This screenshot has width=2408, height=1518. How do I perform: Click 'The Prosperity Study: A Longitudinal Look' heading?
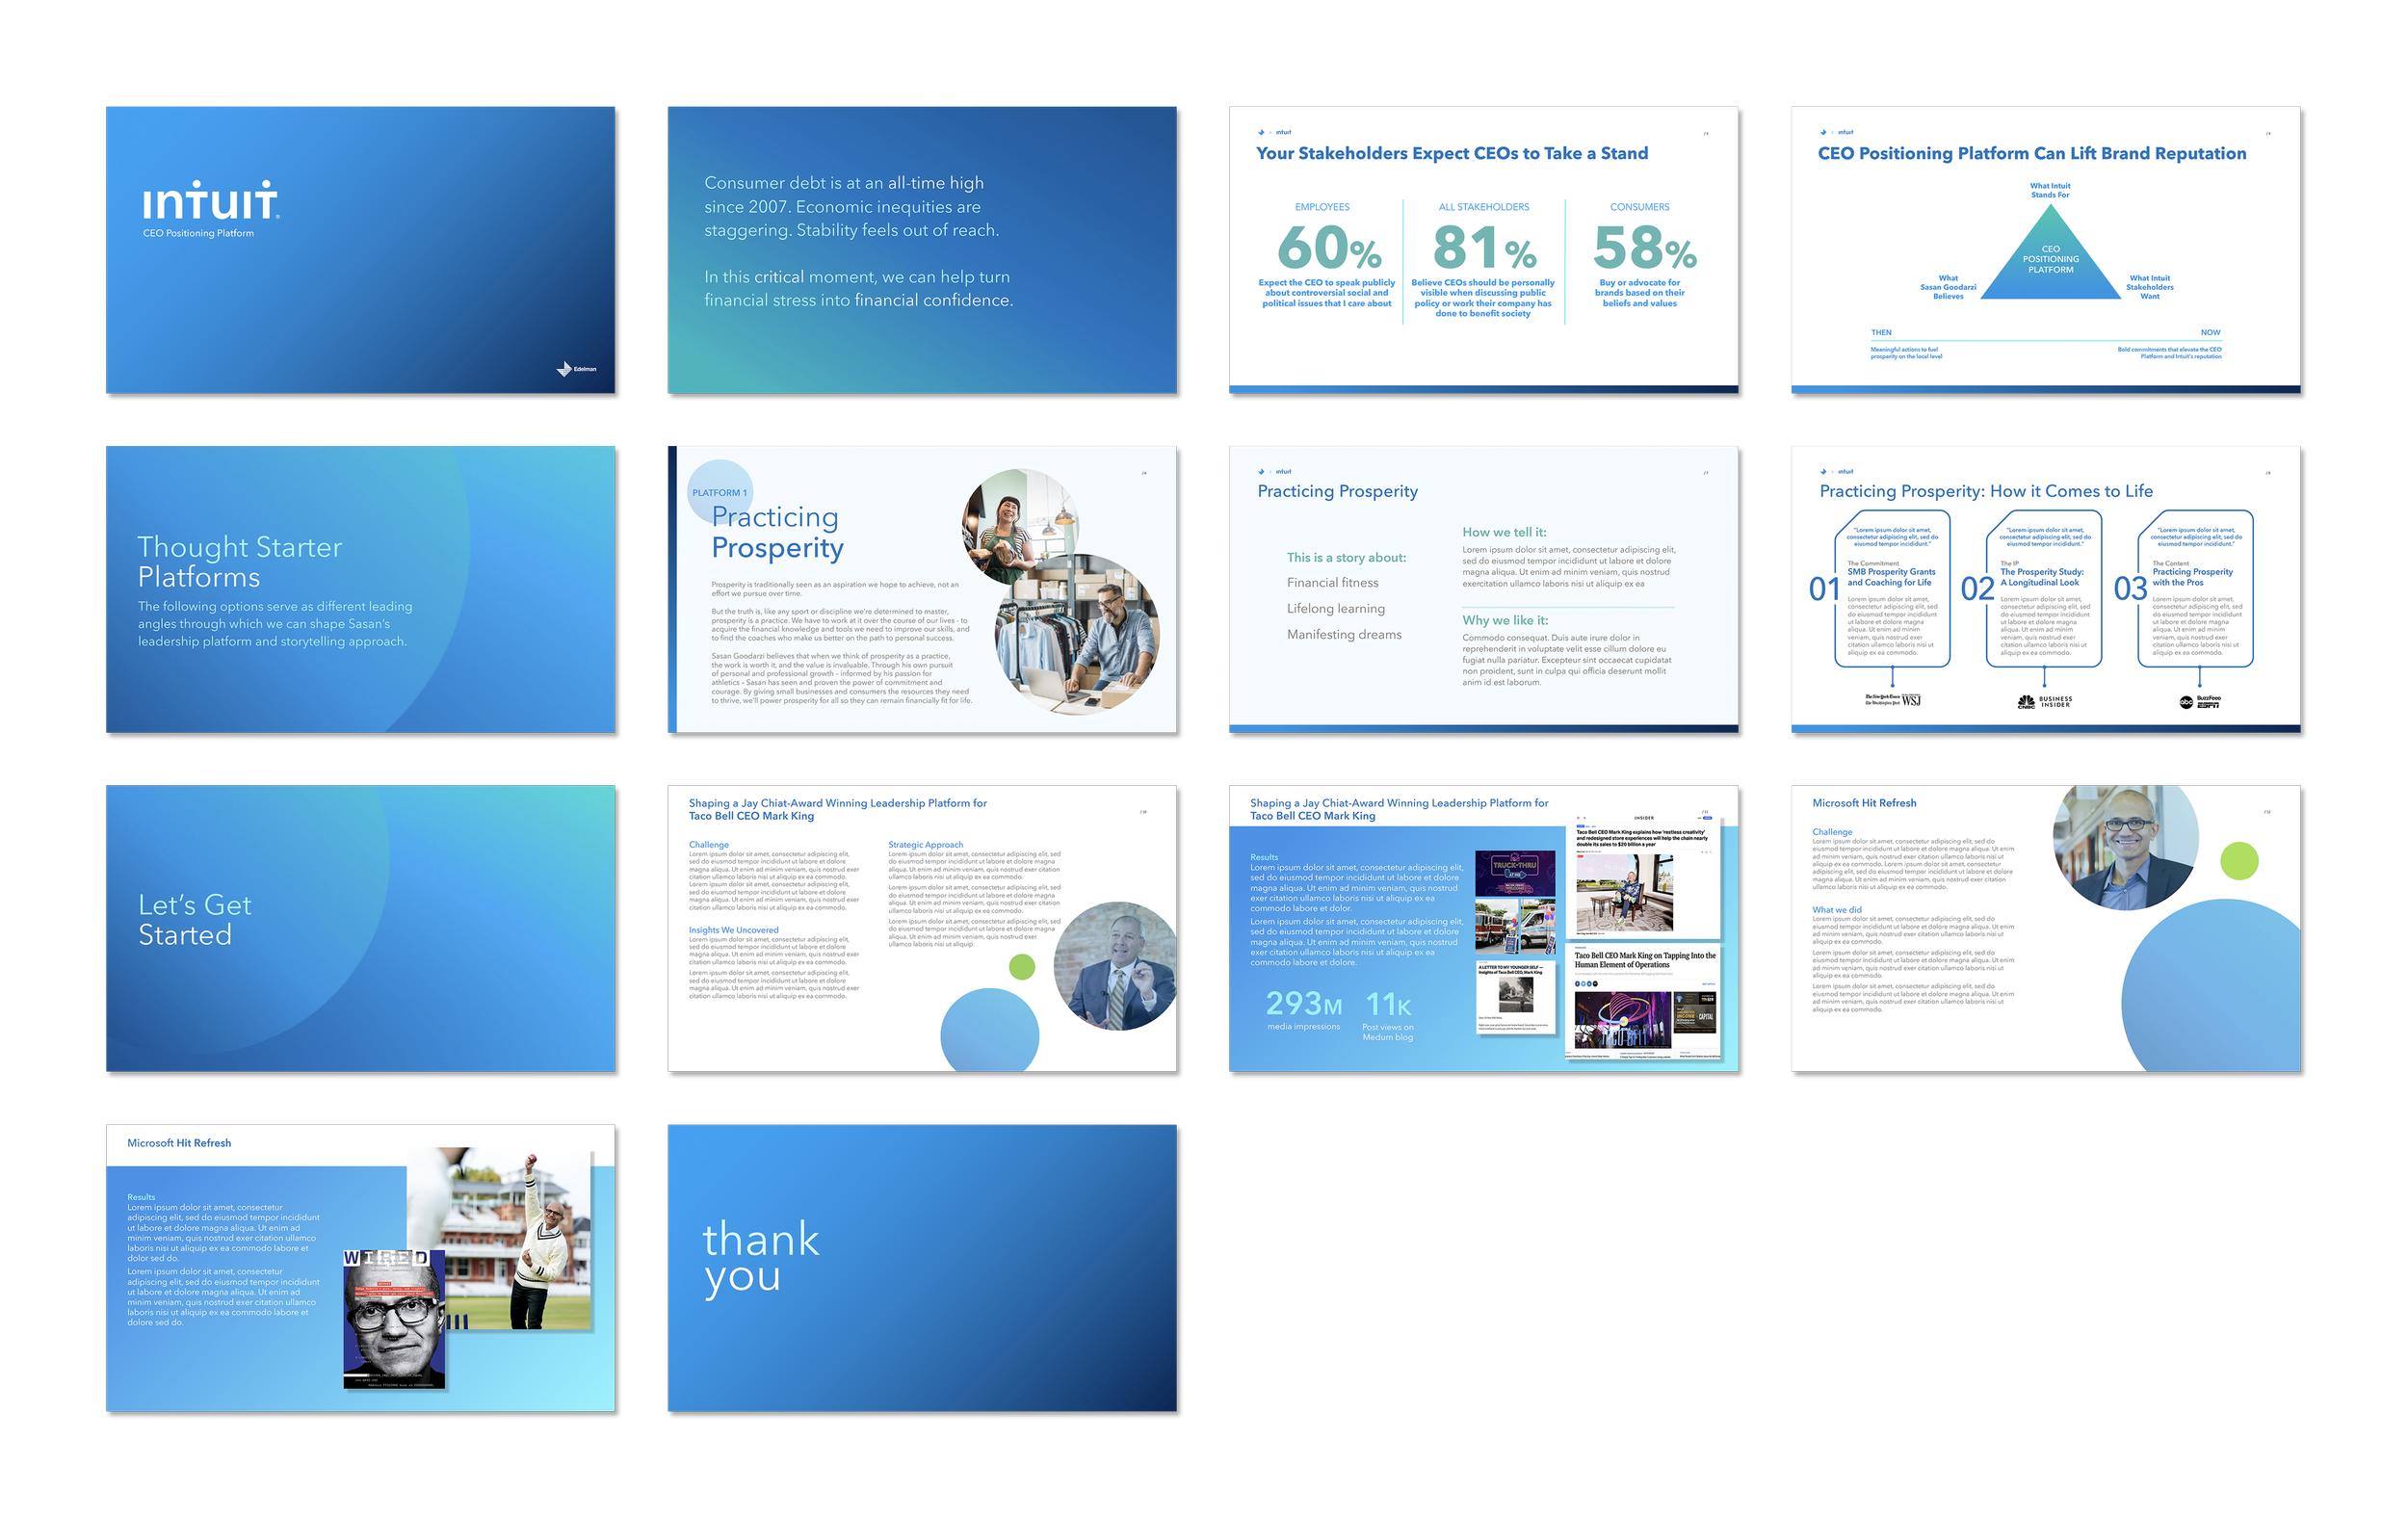click(x=2041, y=577)
